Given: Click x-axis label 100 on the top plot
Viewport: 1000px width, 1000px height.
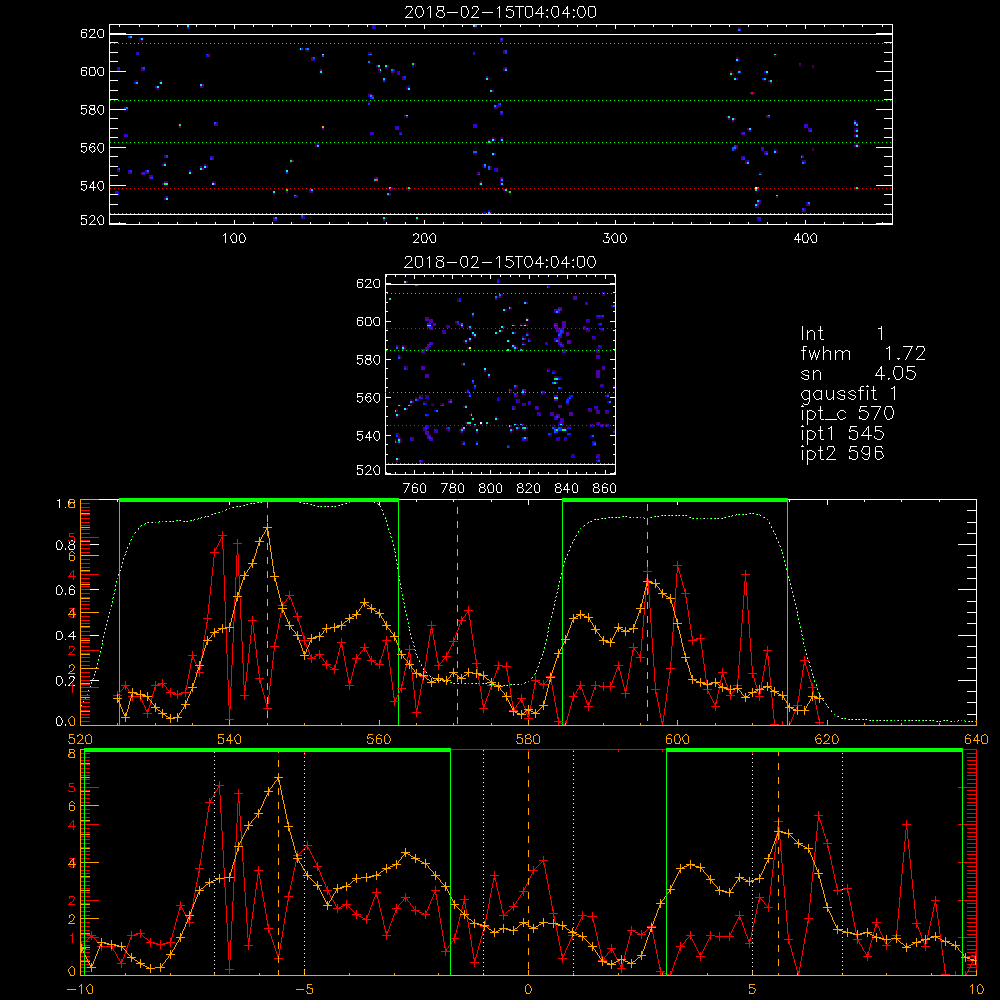Looking at the screenshot, I should 234,239.
